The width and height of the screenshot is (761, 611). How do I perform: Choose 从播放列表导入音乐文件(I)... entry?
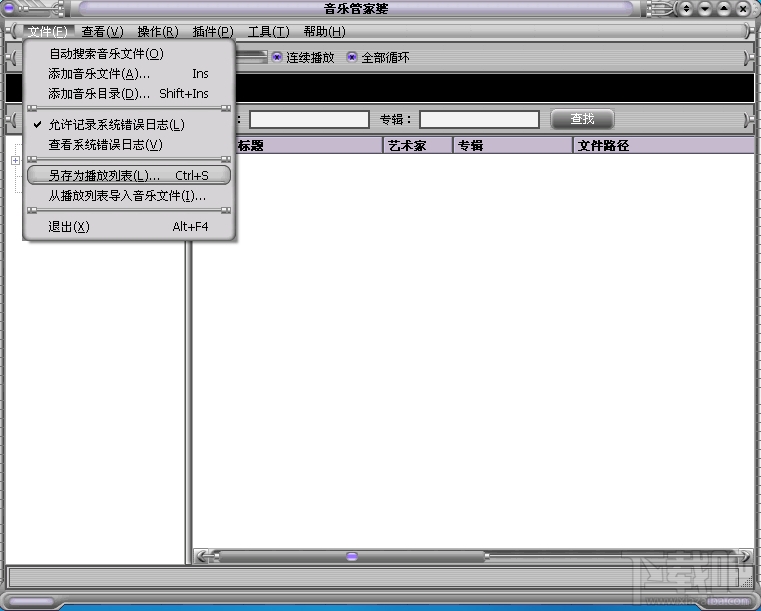[x=129, y=196]
